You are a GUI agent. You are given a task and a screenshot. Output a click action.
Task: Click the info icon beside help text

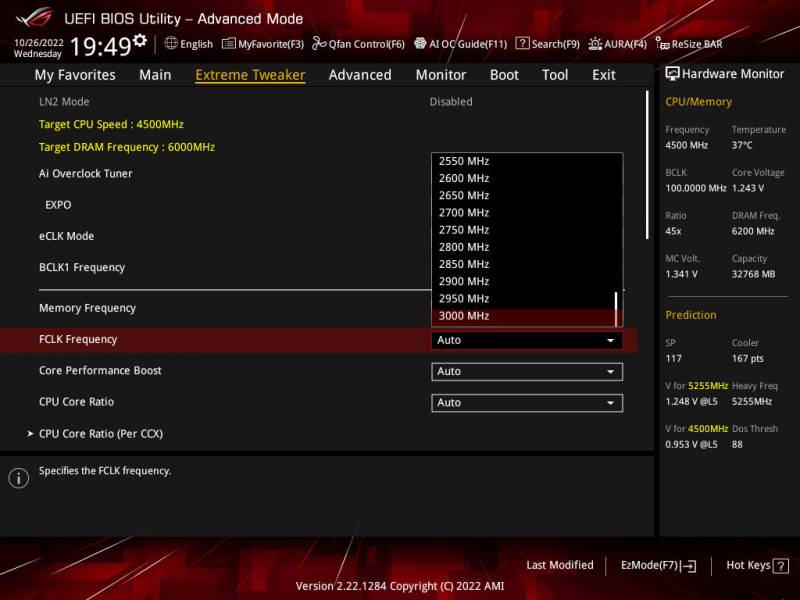19,478
